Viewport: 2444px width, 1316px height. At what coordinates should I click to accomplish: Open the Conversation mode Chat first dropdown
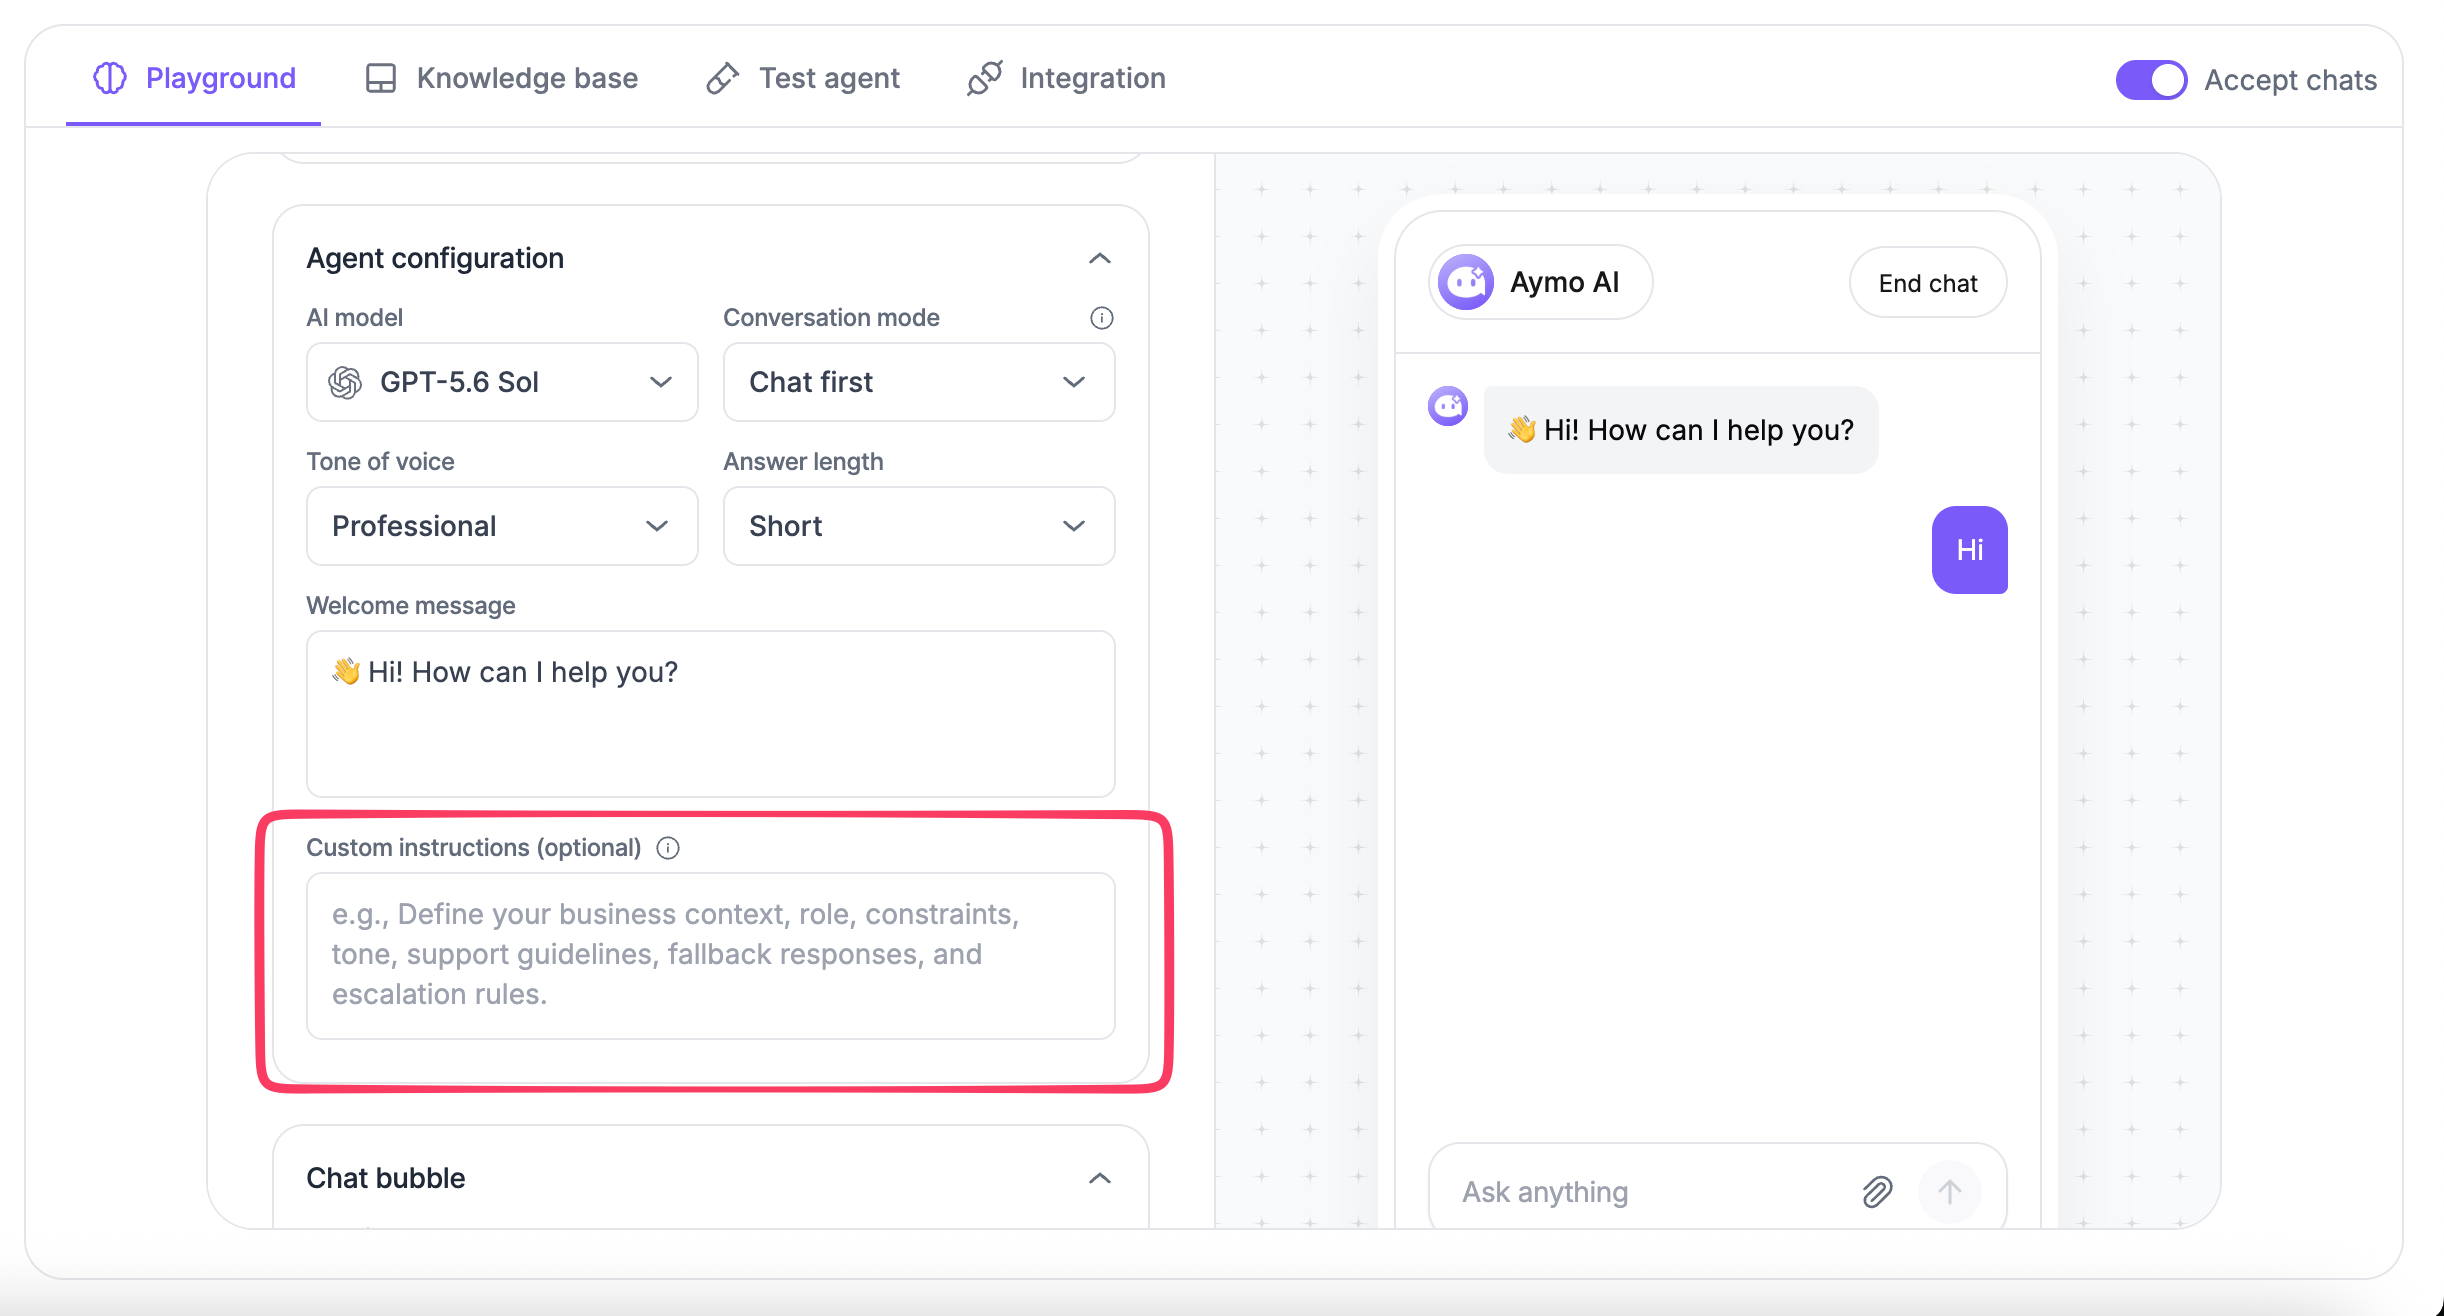click(x=919, y=382)
